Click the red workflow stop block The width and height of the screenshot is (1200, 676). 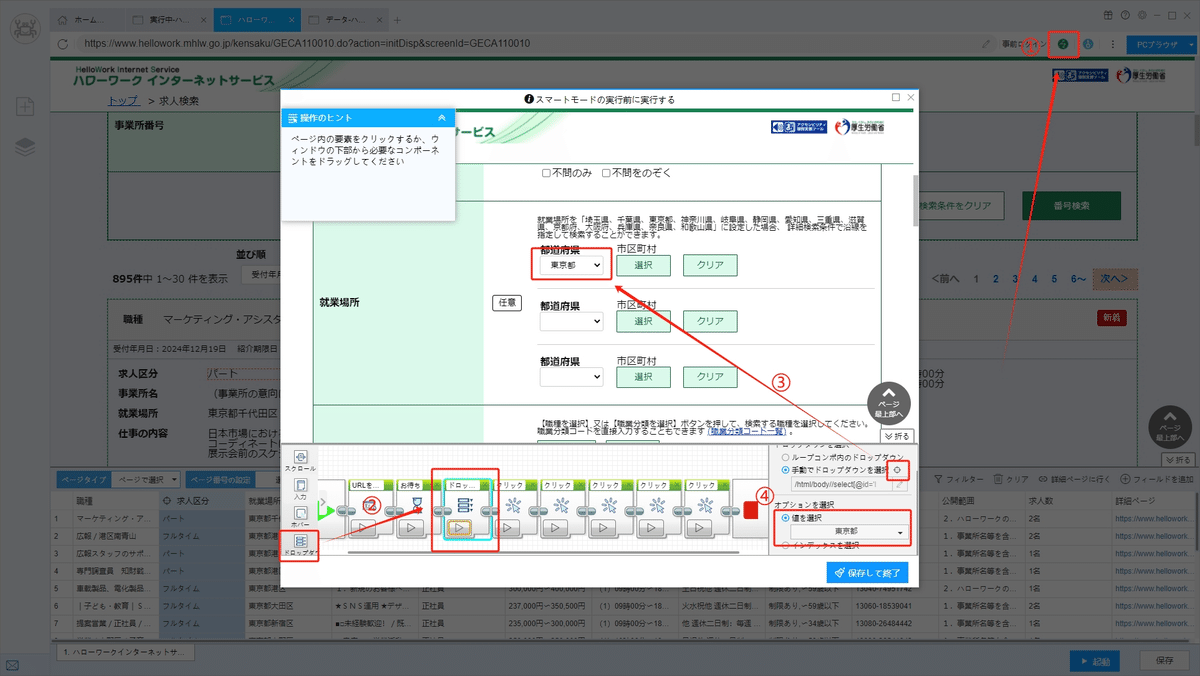(751, 510)
